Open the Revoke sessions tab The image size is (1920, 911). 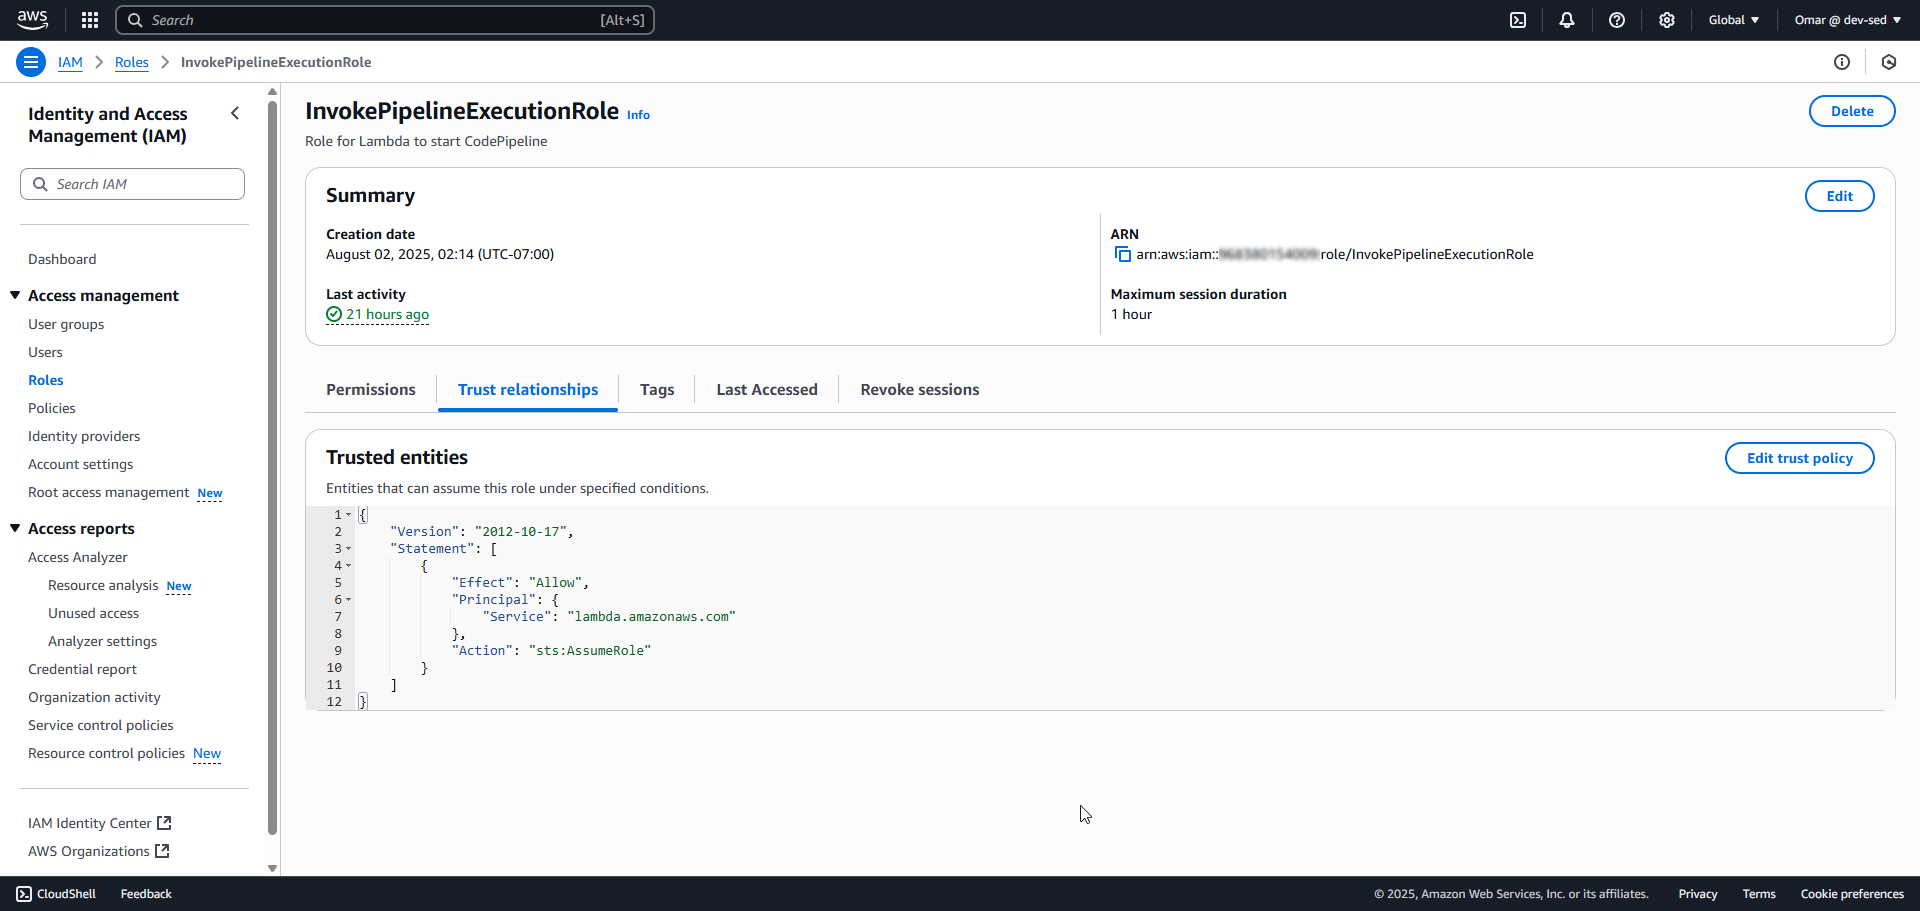tap(920, 390)
